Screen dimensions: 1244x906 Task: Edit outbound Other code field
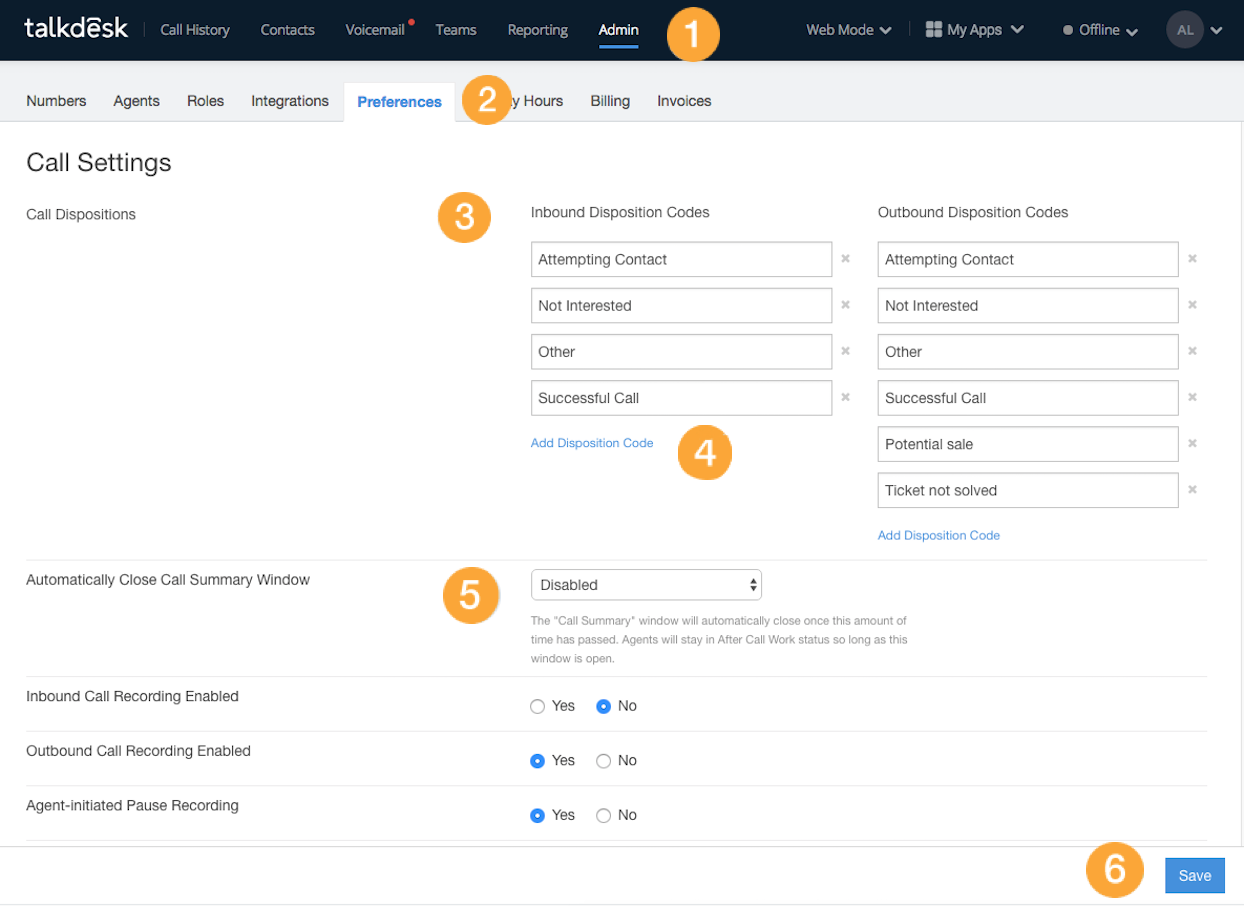click(1028, 351)
